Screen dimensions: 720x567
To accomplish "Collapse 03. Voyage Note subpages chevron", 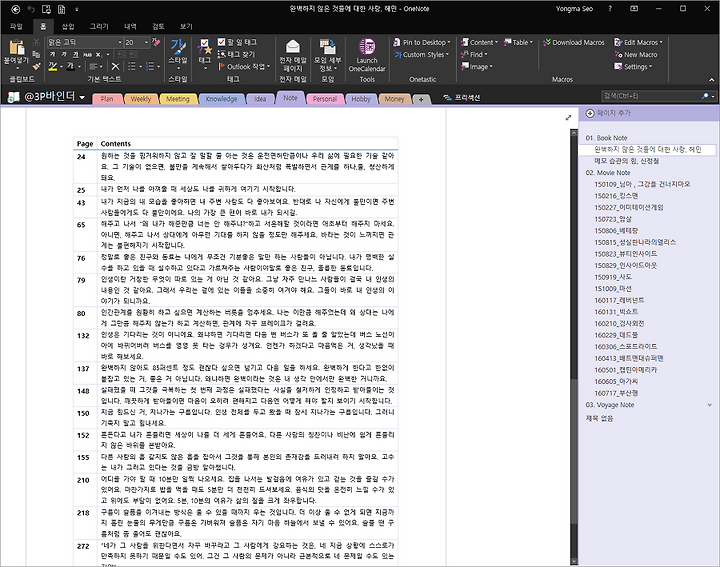I will (x=710, y=405).
